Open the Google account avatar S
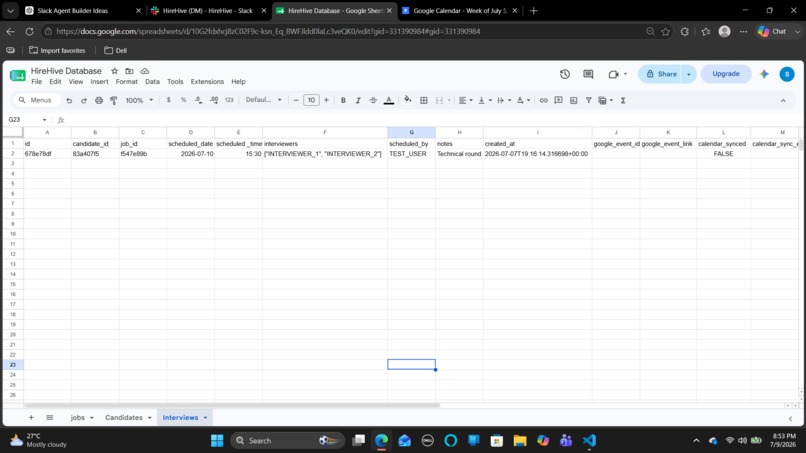The width and height of the screenshot is (806, 453). point(786,74)
